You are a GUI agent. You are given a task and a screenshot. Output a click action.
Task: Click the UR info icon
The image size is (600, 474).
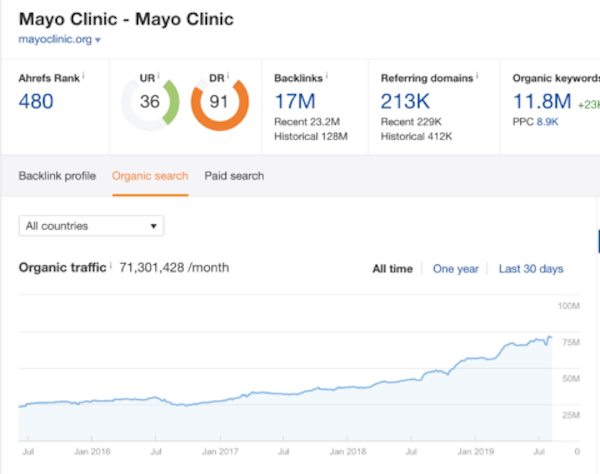(x=158, y=75)
